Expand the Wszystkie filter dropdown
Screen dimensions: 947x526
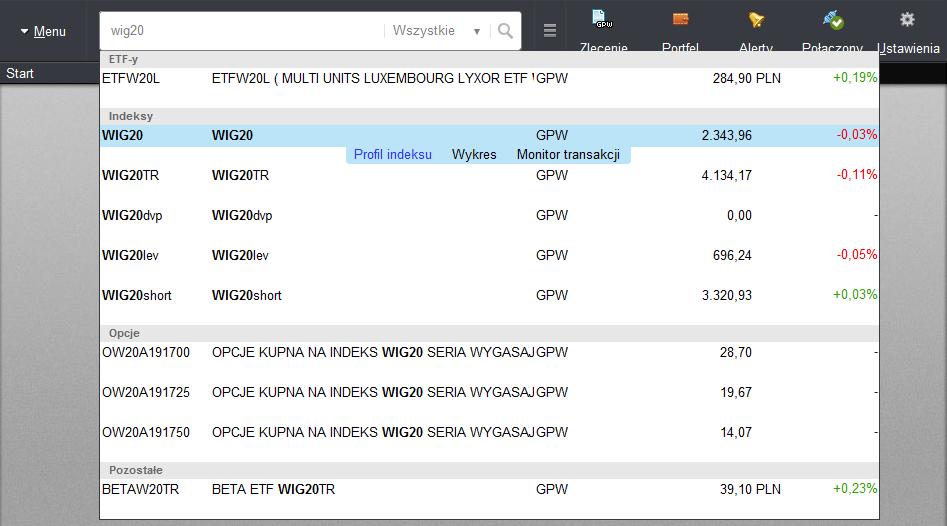pos(436,31)
